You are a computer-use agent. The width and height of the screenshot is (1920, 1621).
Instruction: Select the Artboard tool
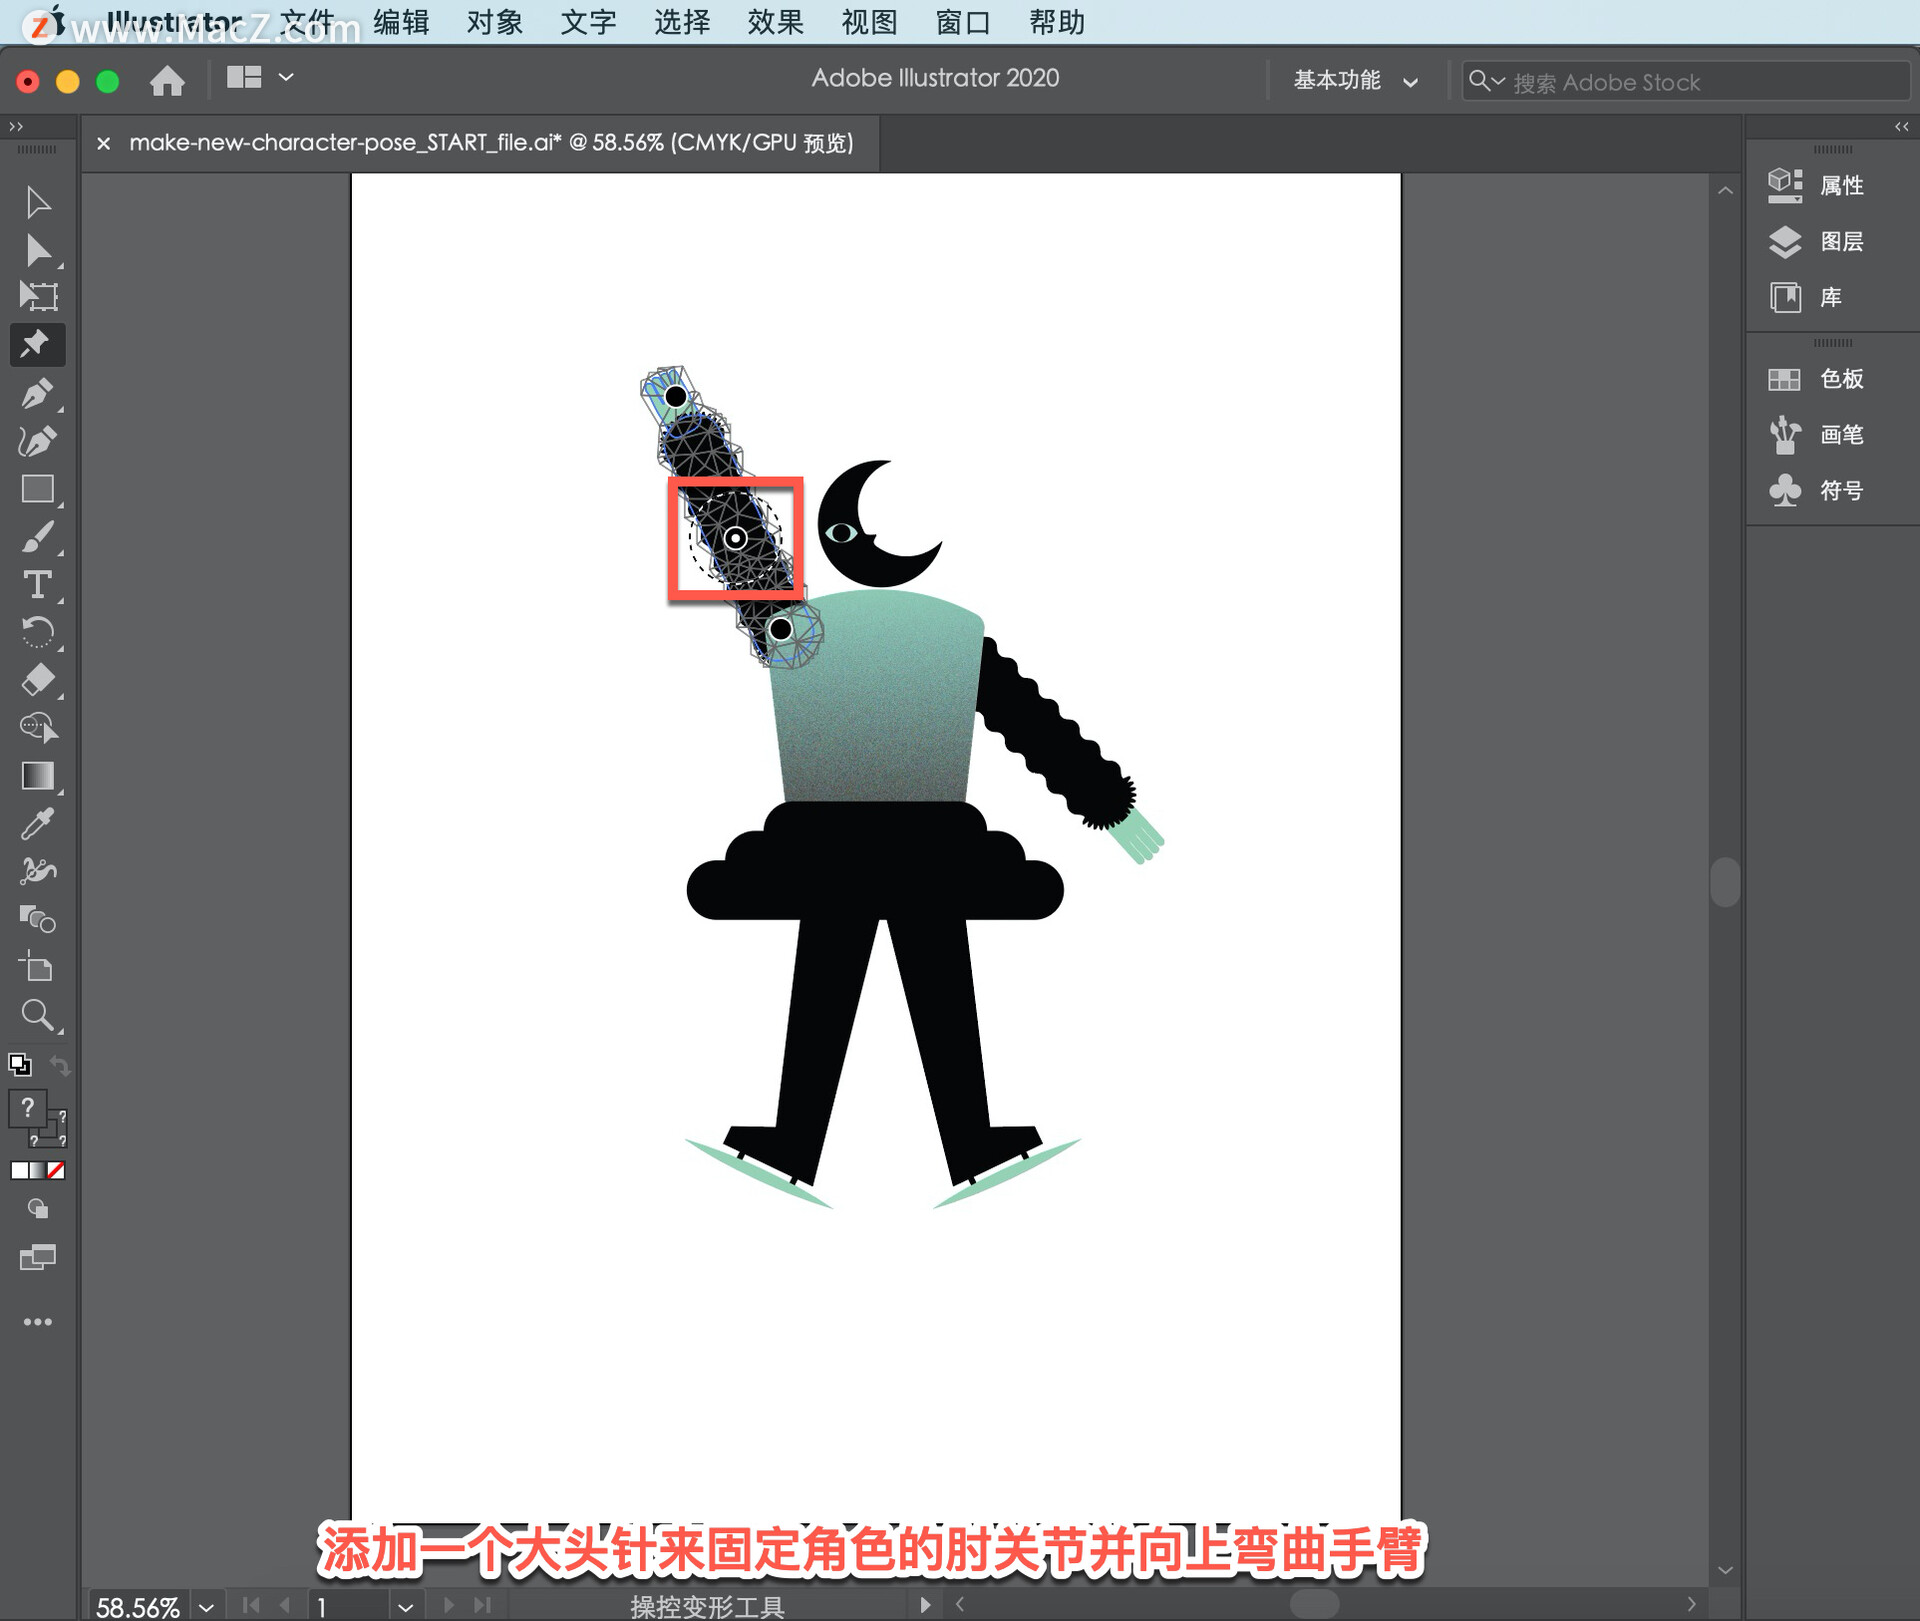[38, 967]
